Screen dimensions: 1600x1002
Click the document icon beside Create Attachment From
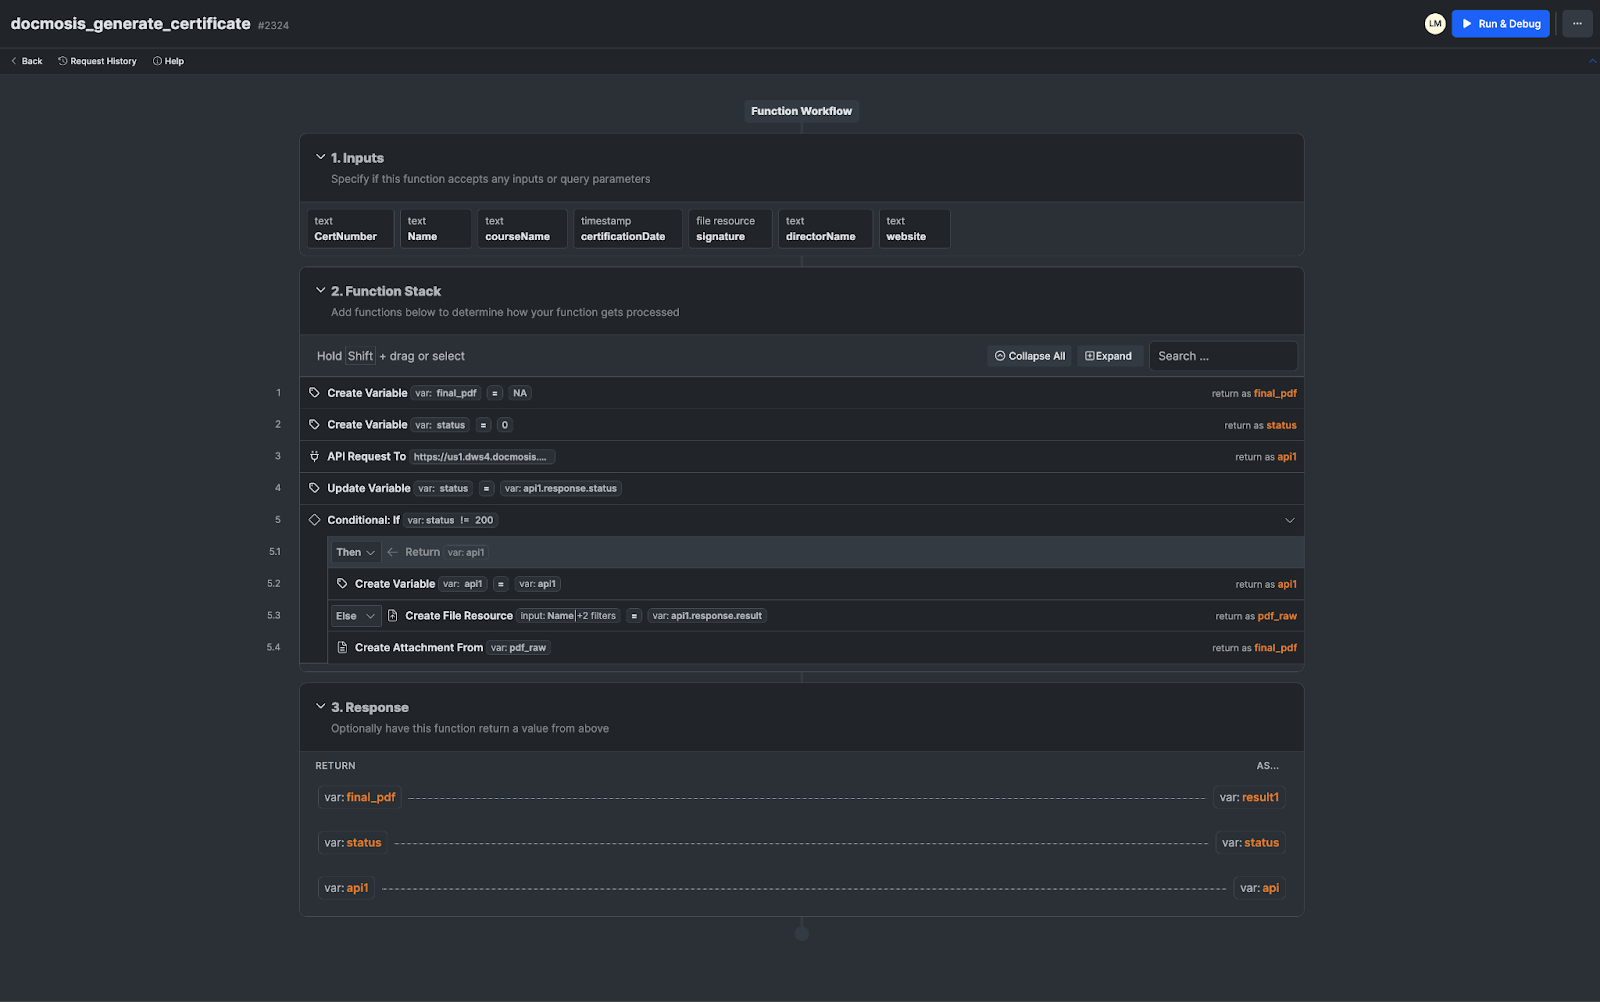342,648
